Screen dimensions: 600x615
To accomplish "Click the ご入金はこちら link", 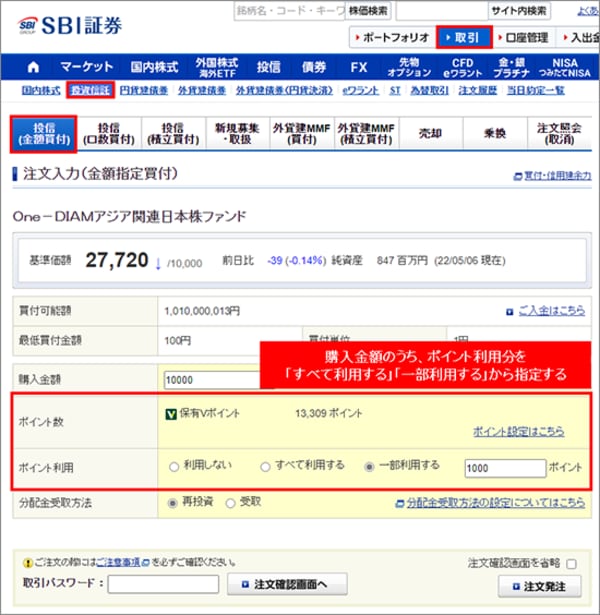I will click(x=552, y=311).
